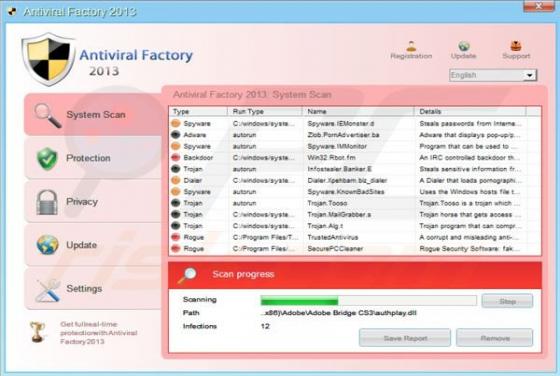Viewport: 560px width, 376px height.
Task: Click the Settings tools icon
Action: click(48, 290)
